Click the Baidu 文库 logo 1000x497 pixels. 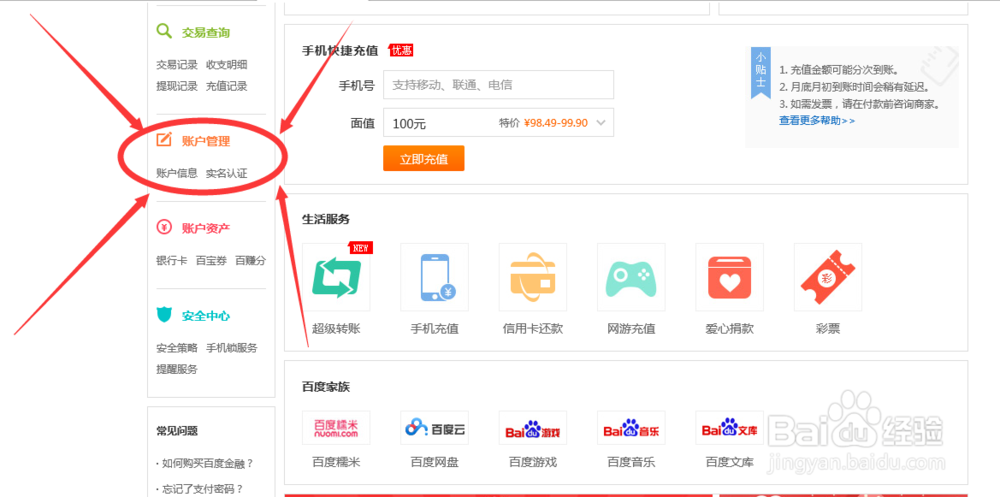(730, 427)
